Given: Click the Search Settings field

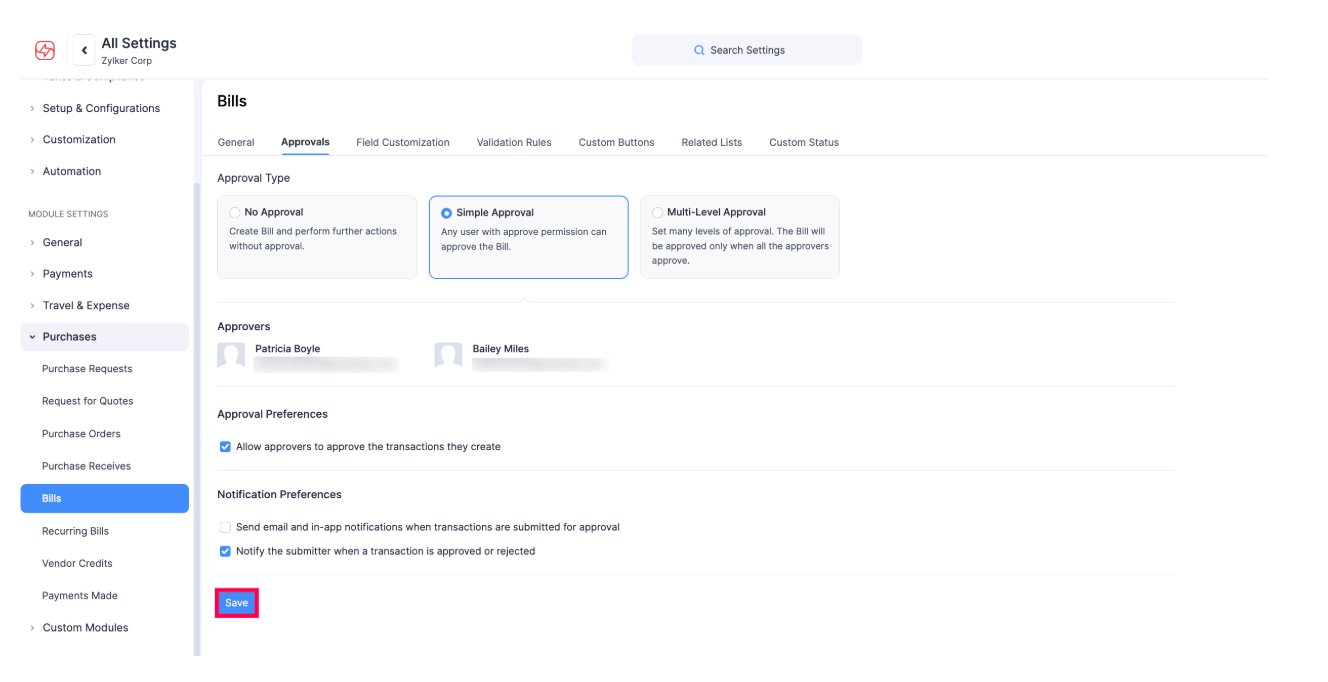Looking at the screenshot, I should 747,50.
